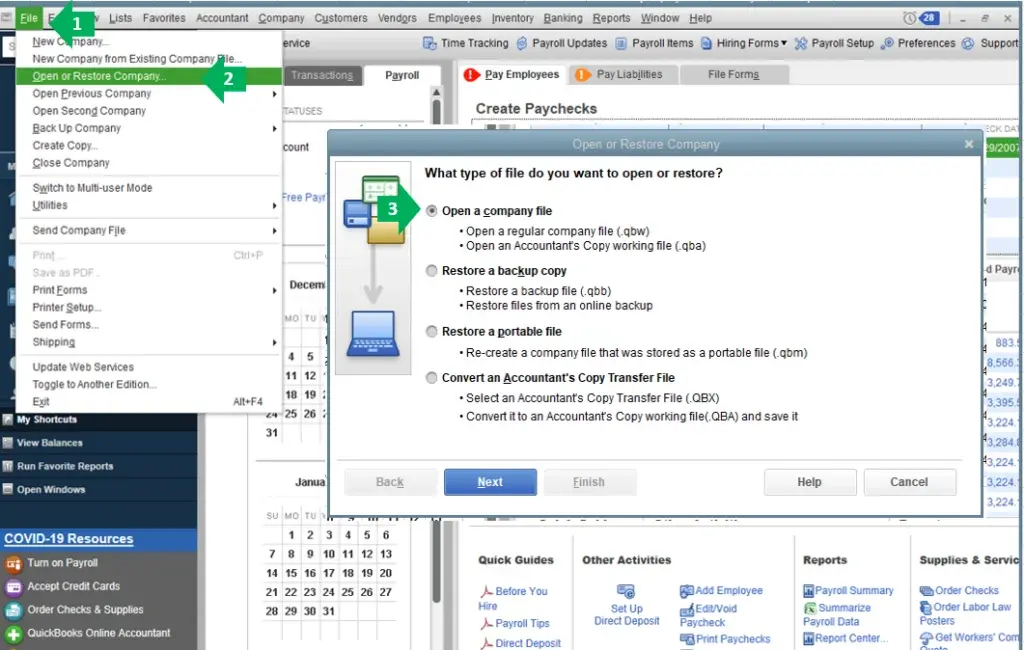Open reminders clock icon with badge 28
This screenshot has height=650, width=1024.
(x=921, y=18)
